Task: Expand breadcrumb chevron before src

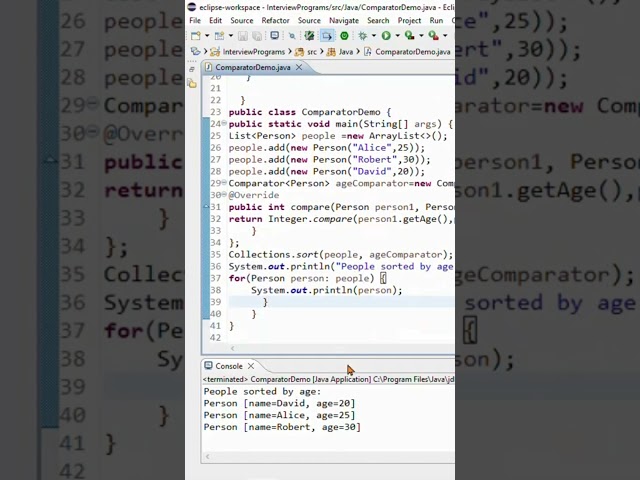Action: click(x=290, y=51)
